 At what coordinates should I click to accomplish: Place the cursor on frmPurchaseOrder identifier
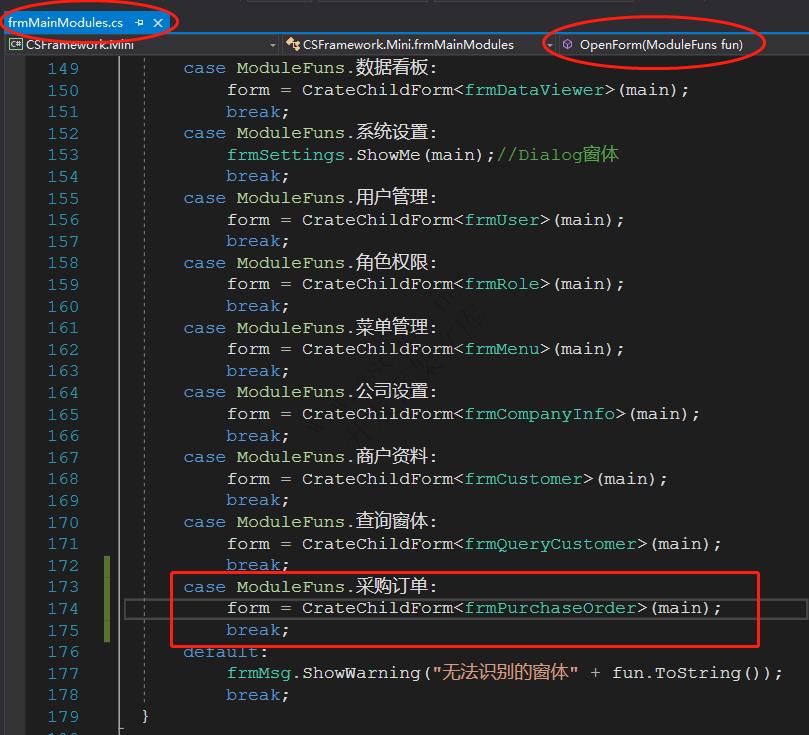552,608
